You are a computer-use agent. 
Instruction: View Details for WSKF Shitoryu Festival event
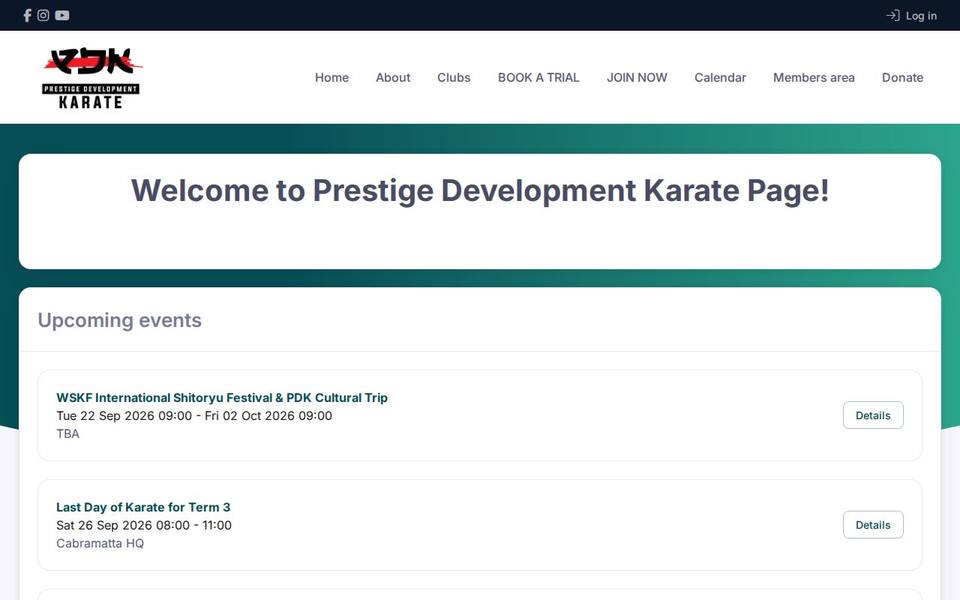tap(873, 415)
